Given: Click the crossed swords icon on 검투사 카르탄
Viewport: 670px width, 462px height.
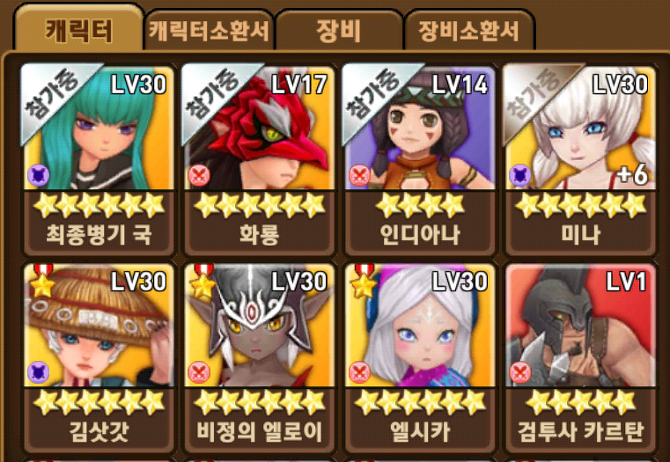Looking at the screenshot, I should [x=520, y=374].
